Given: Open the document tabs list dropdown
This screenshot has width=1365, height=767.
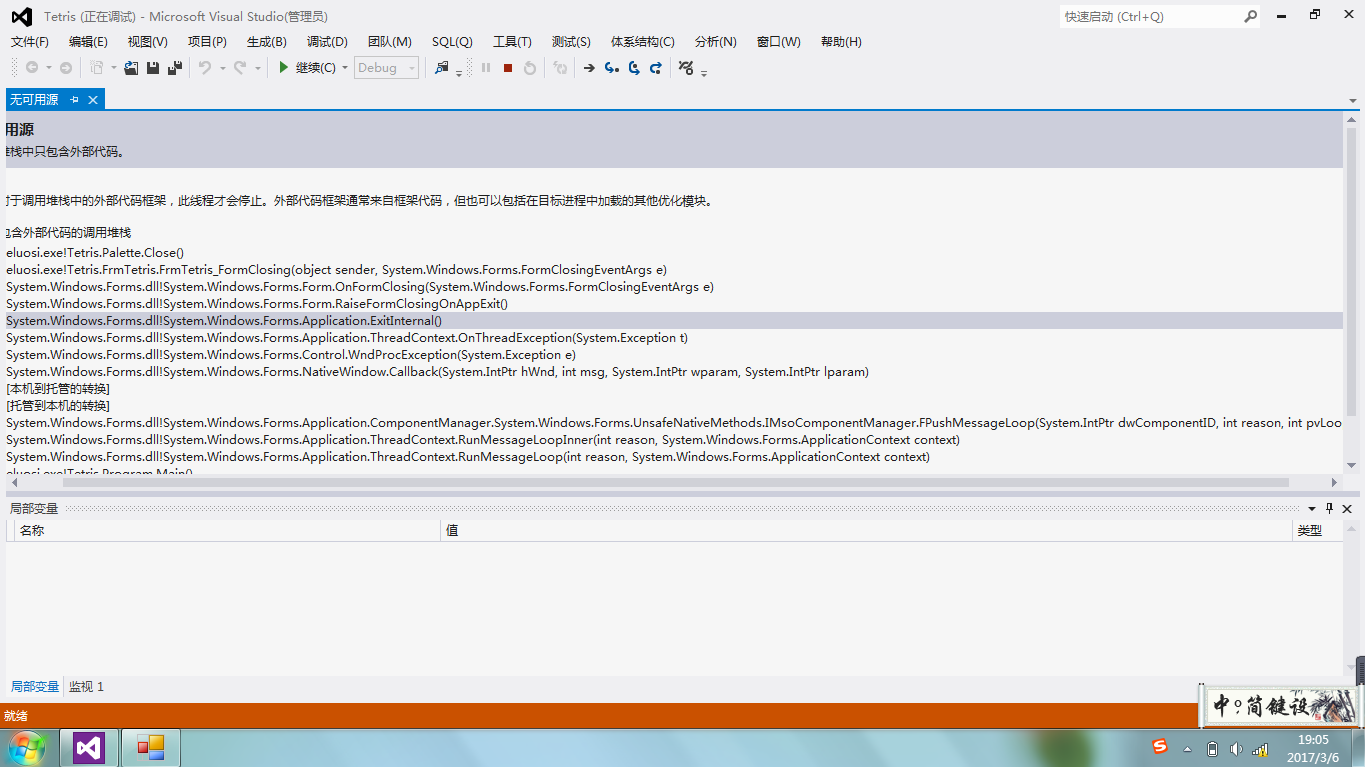Looking at the screenshot, I should [x=1353, y=101].
